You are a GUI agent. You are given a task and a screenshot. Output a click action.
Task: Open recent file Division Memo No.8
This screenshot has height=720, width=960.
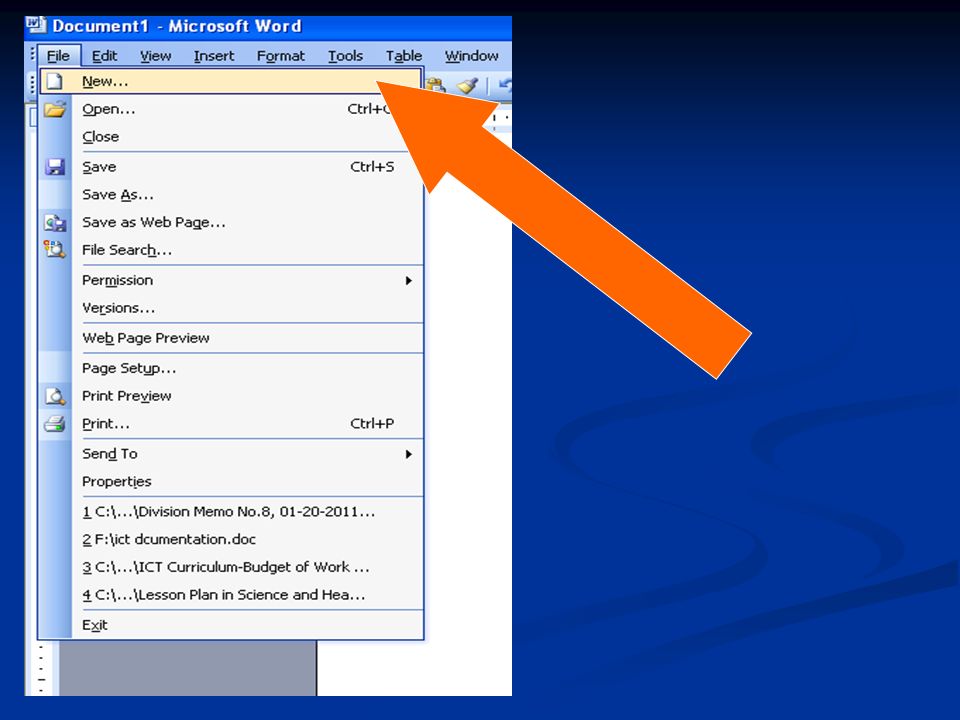231,511
